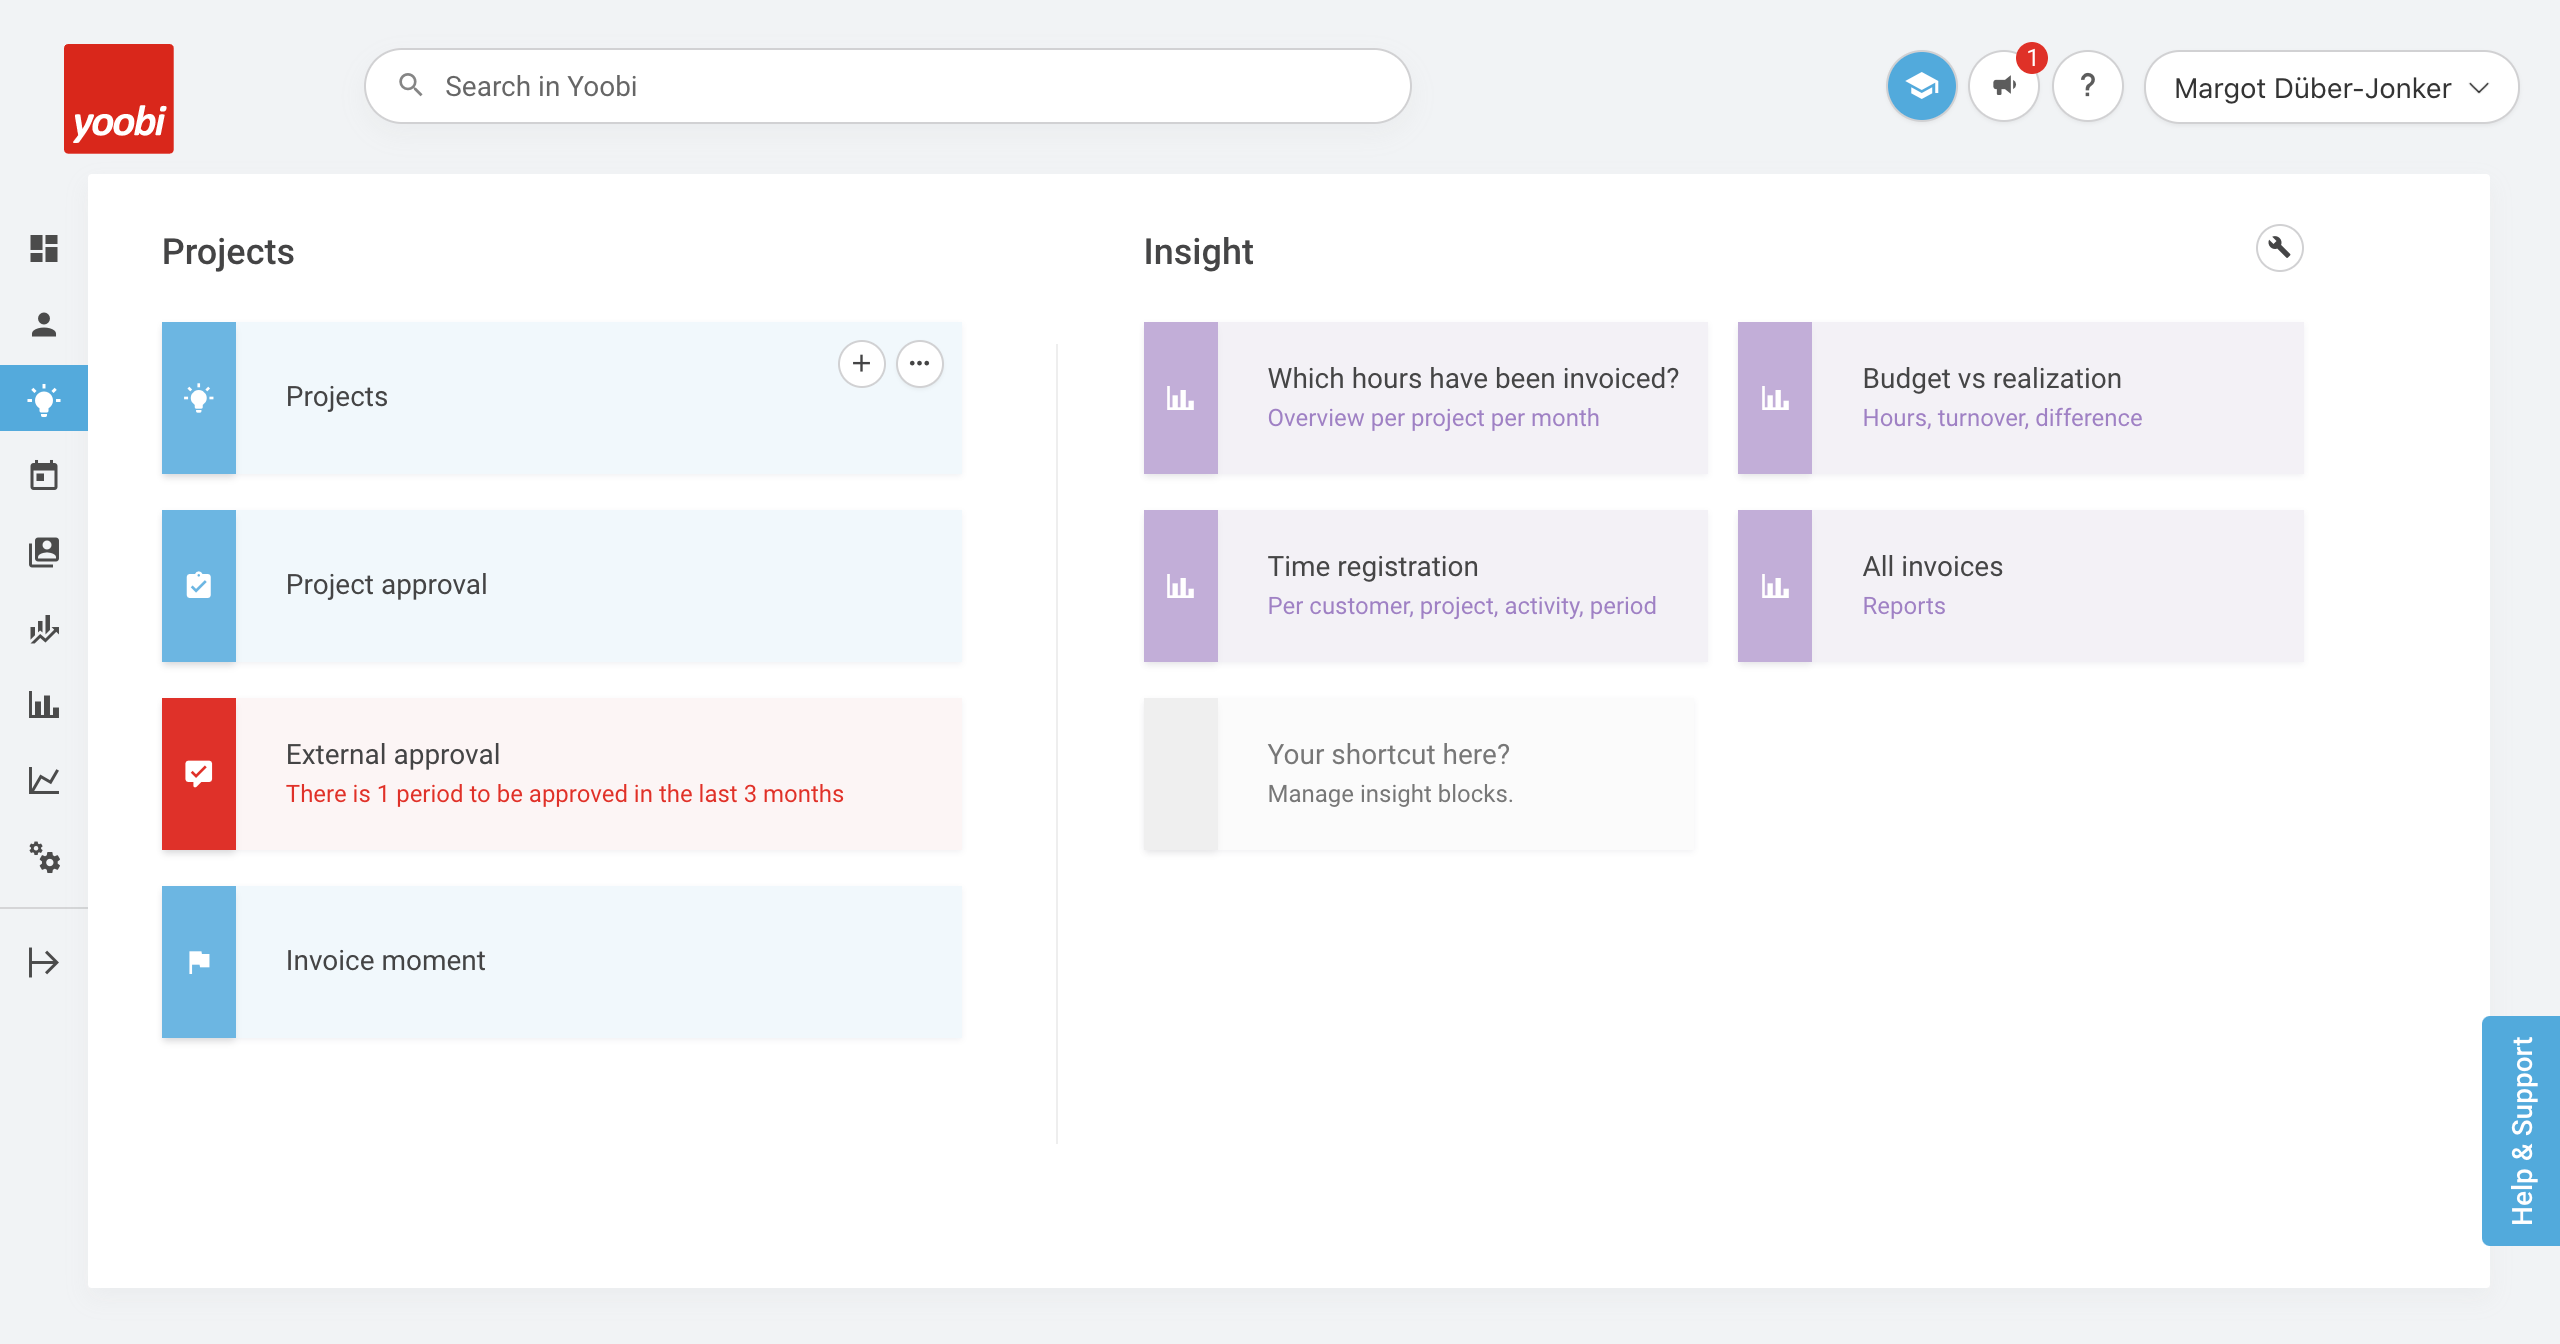Open the External approval tile
2560x1344 pixels.
(562, 774)
